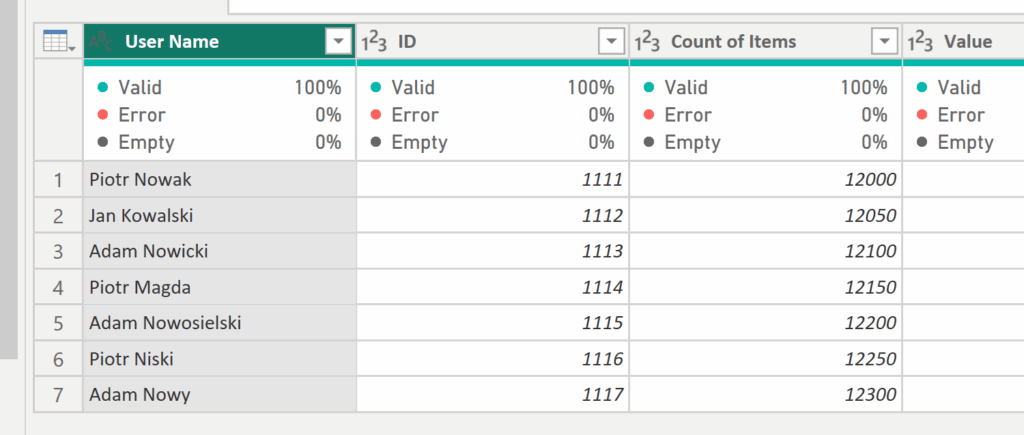Open the Count of Items filter dropdown

click(884, 41)
